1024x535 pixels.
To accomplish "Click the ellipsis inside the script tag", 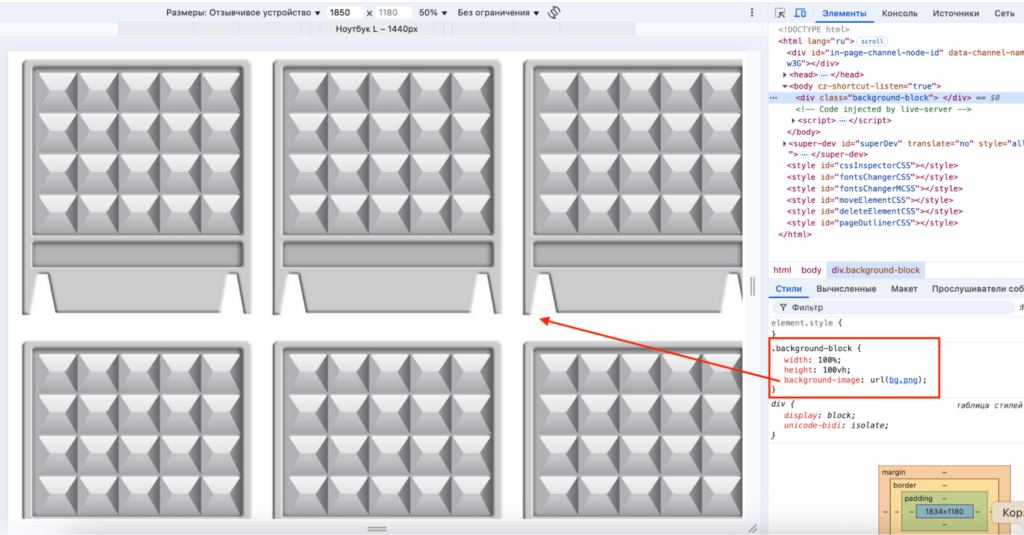I will point(843,120).
